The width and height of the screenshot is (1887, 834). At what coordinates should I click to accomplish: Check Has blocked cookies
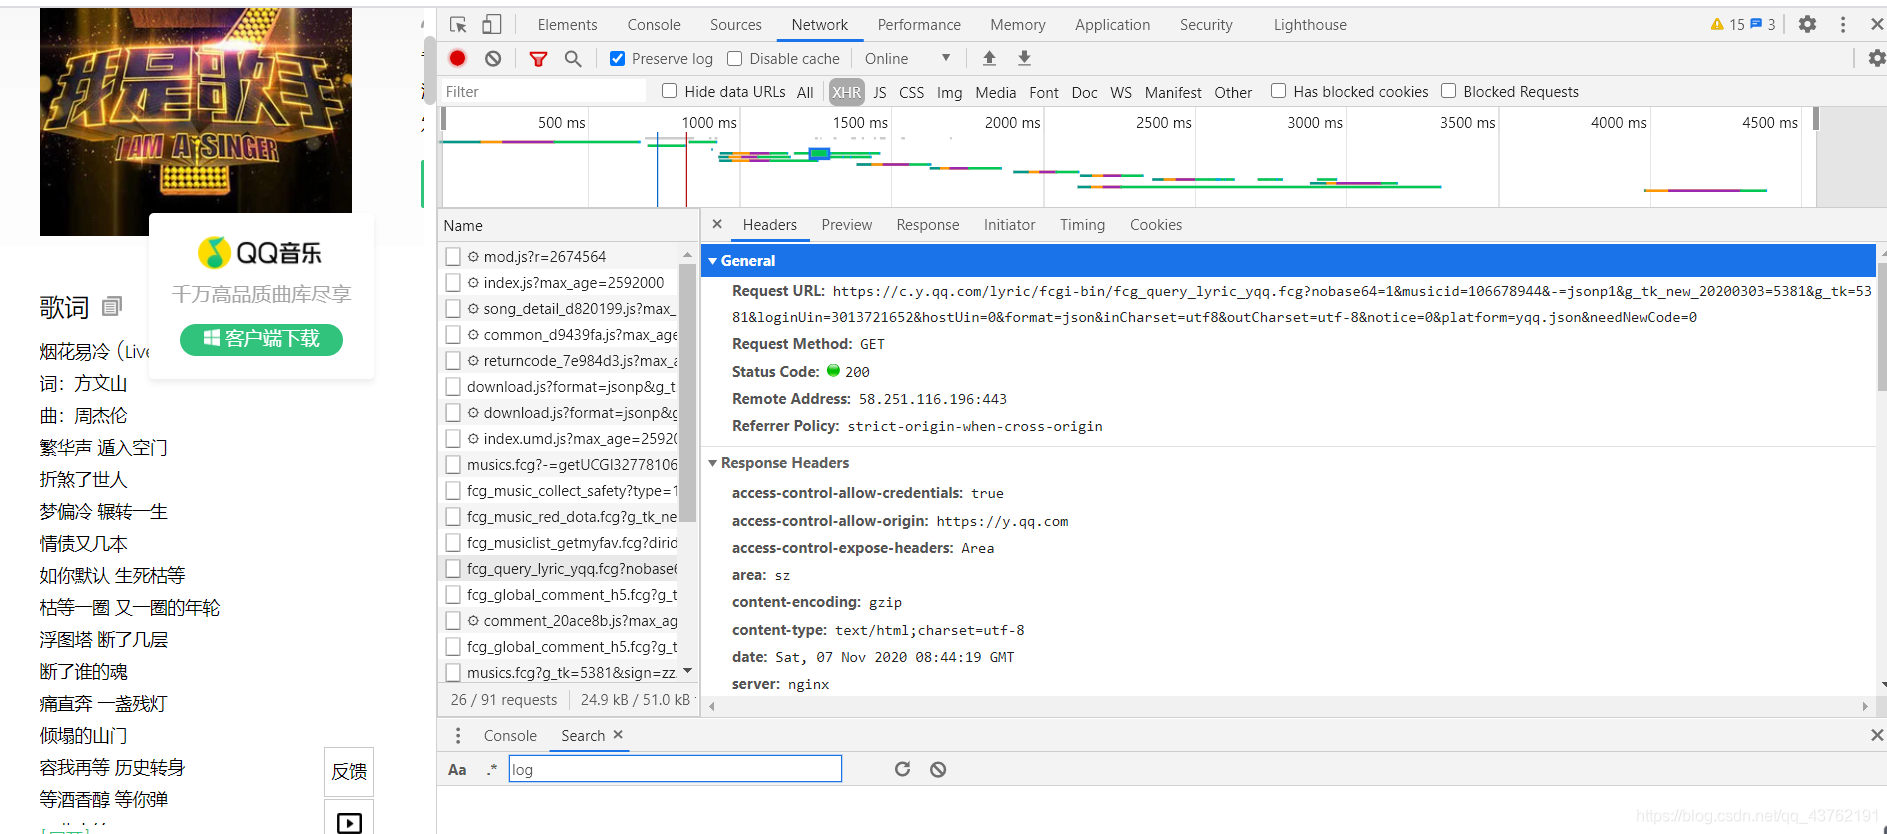[x=1279, y=91]
